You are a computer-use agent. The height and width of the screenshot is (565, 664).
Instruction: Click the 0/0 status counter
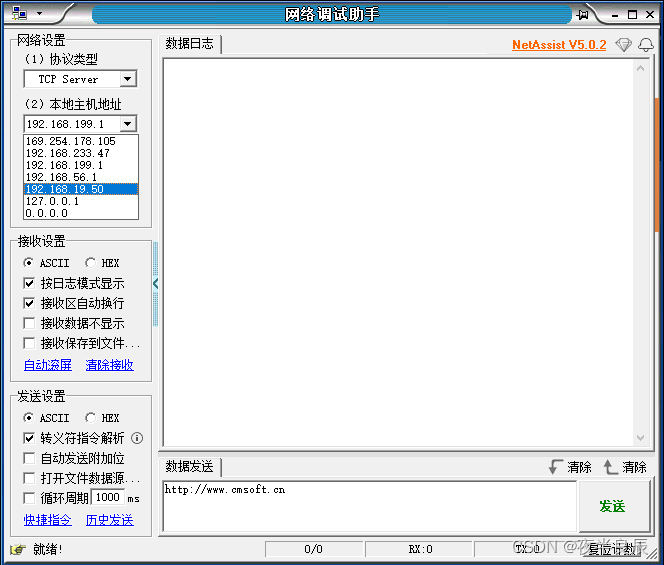click(313, 549)
